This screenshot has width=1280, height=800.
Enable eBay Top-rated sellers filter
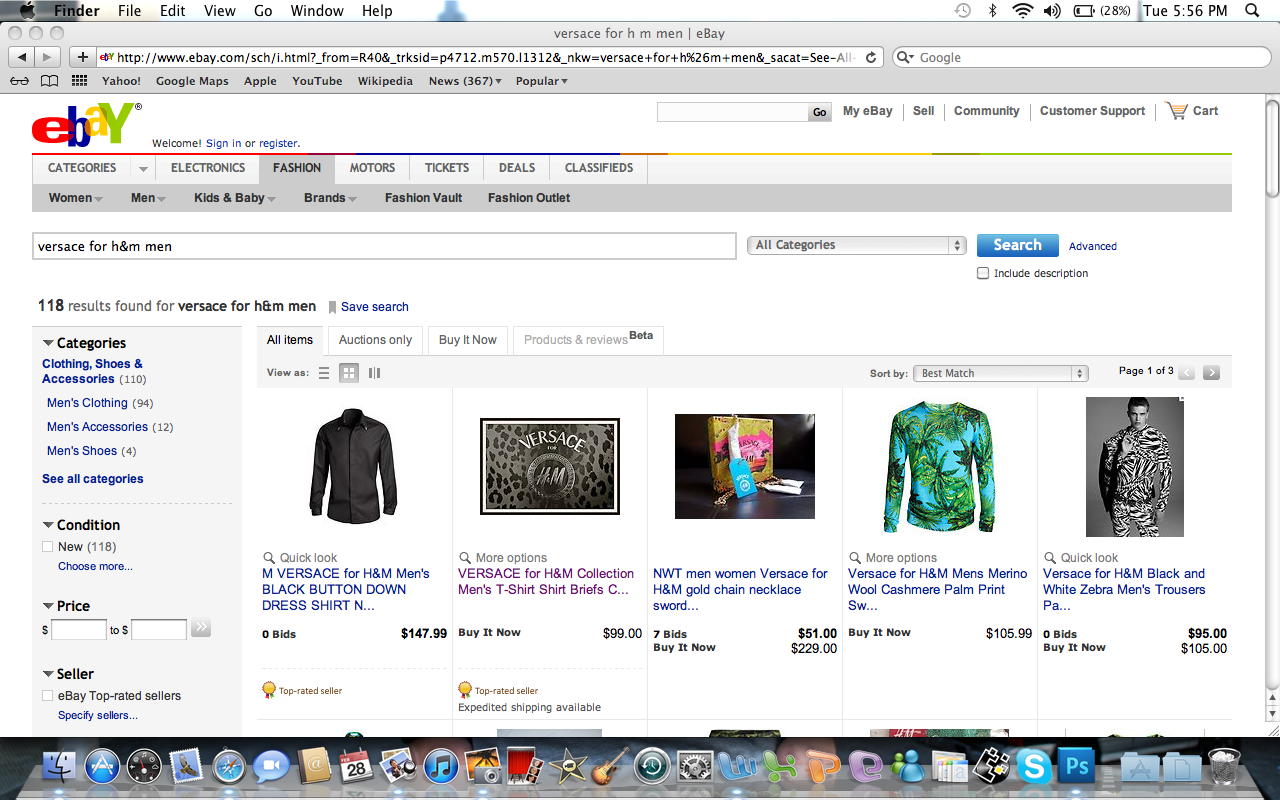click(47, 696)
